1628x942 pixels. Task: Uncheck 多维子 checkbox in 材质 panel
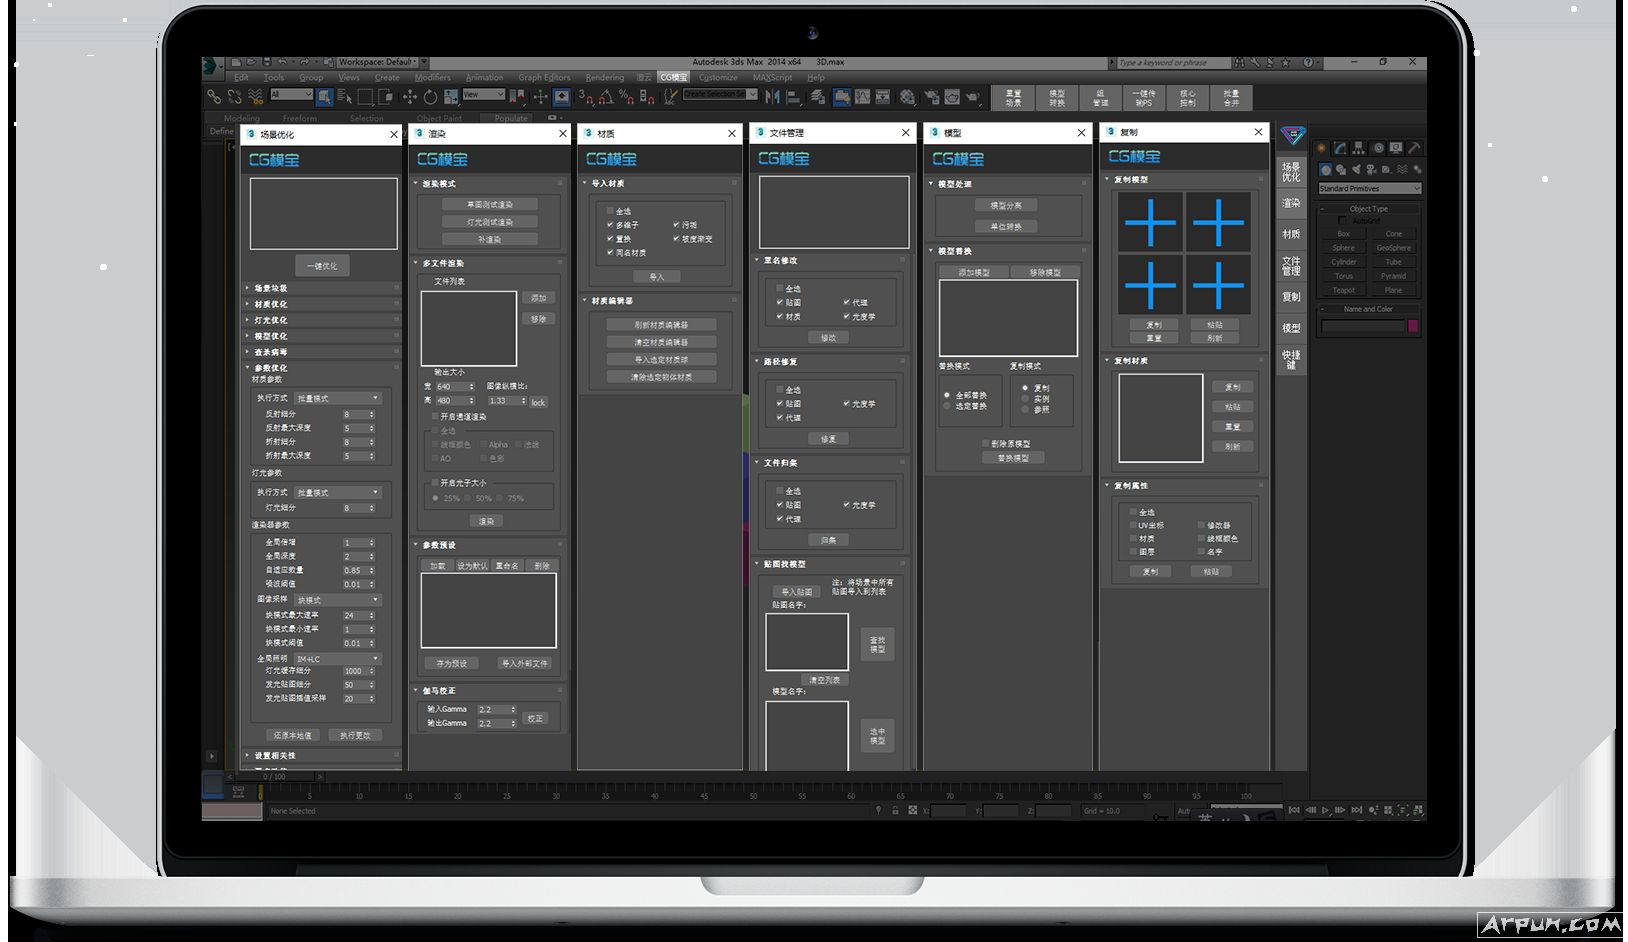pyautogui.click(x=610, y=225)
